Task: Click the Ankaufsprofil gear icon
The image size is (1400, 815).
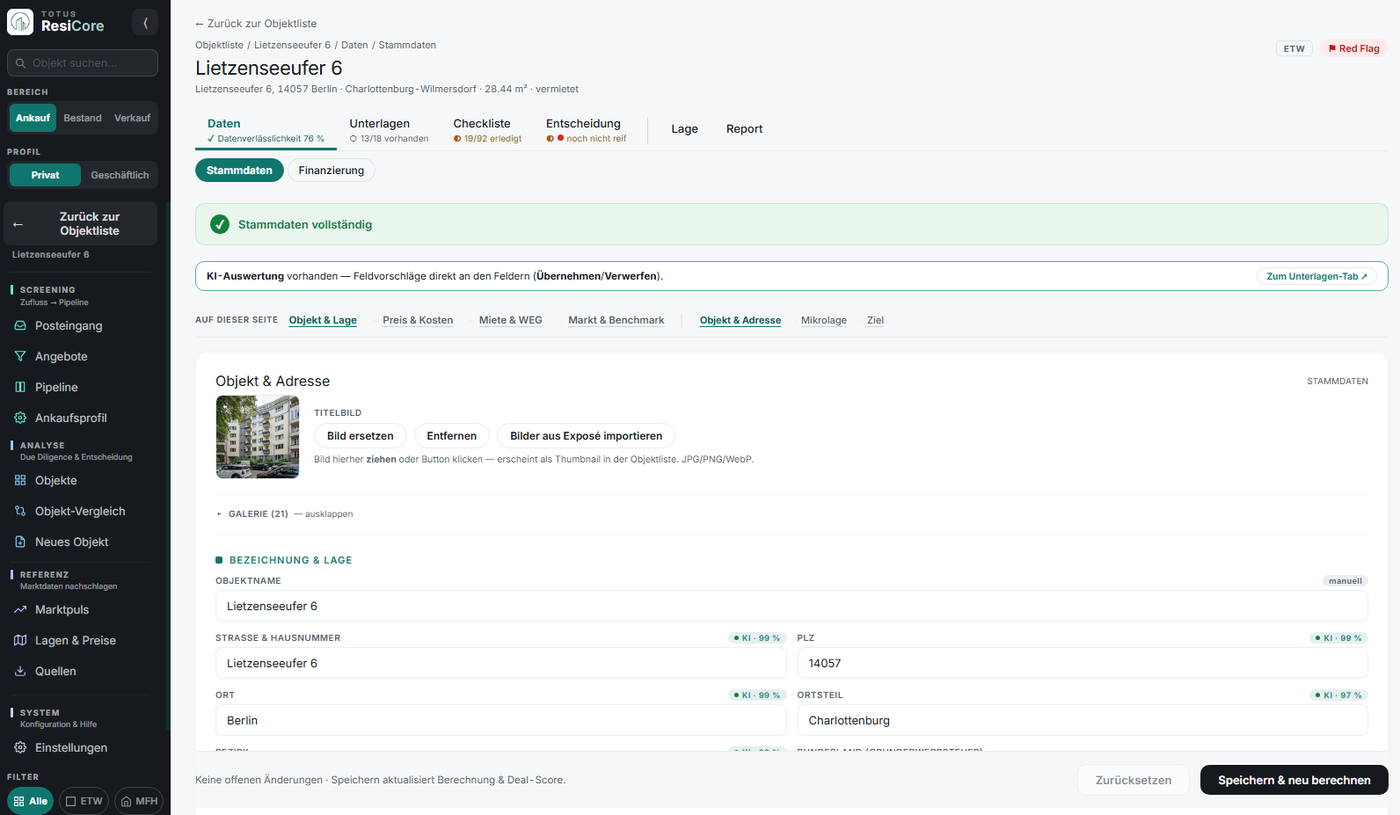Action: click(20, 418)
